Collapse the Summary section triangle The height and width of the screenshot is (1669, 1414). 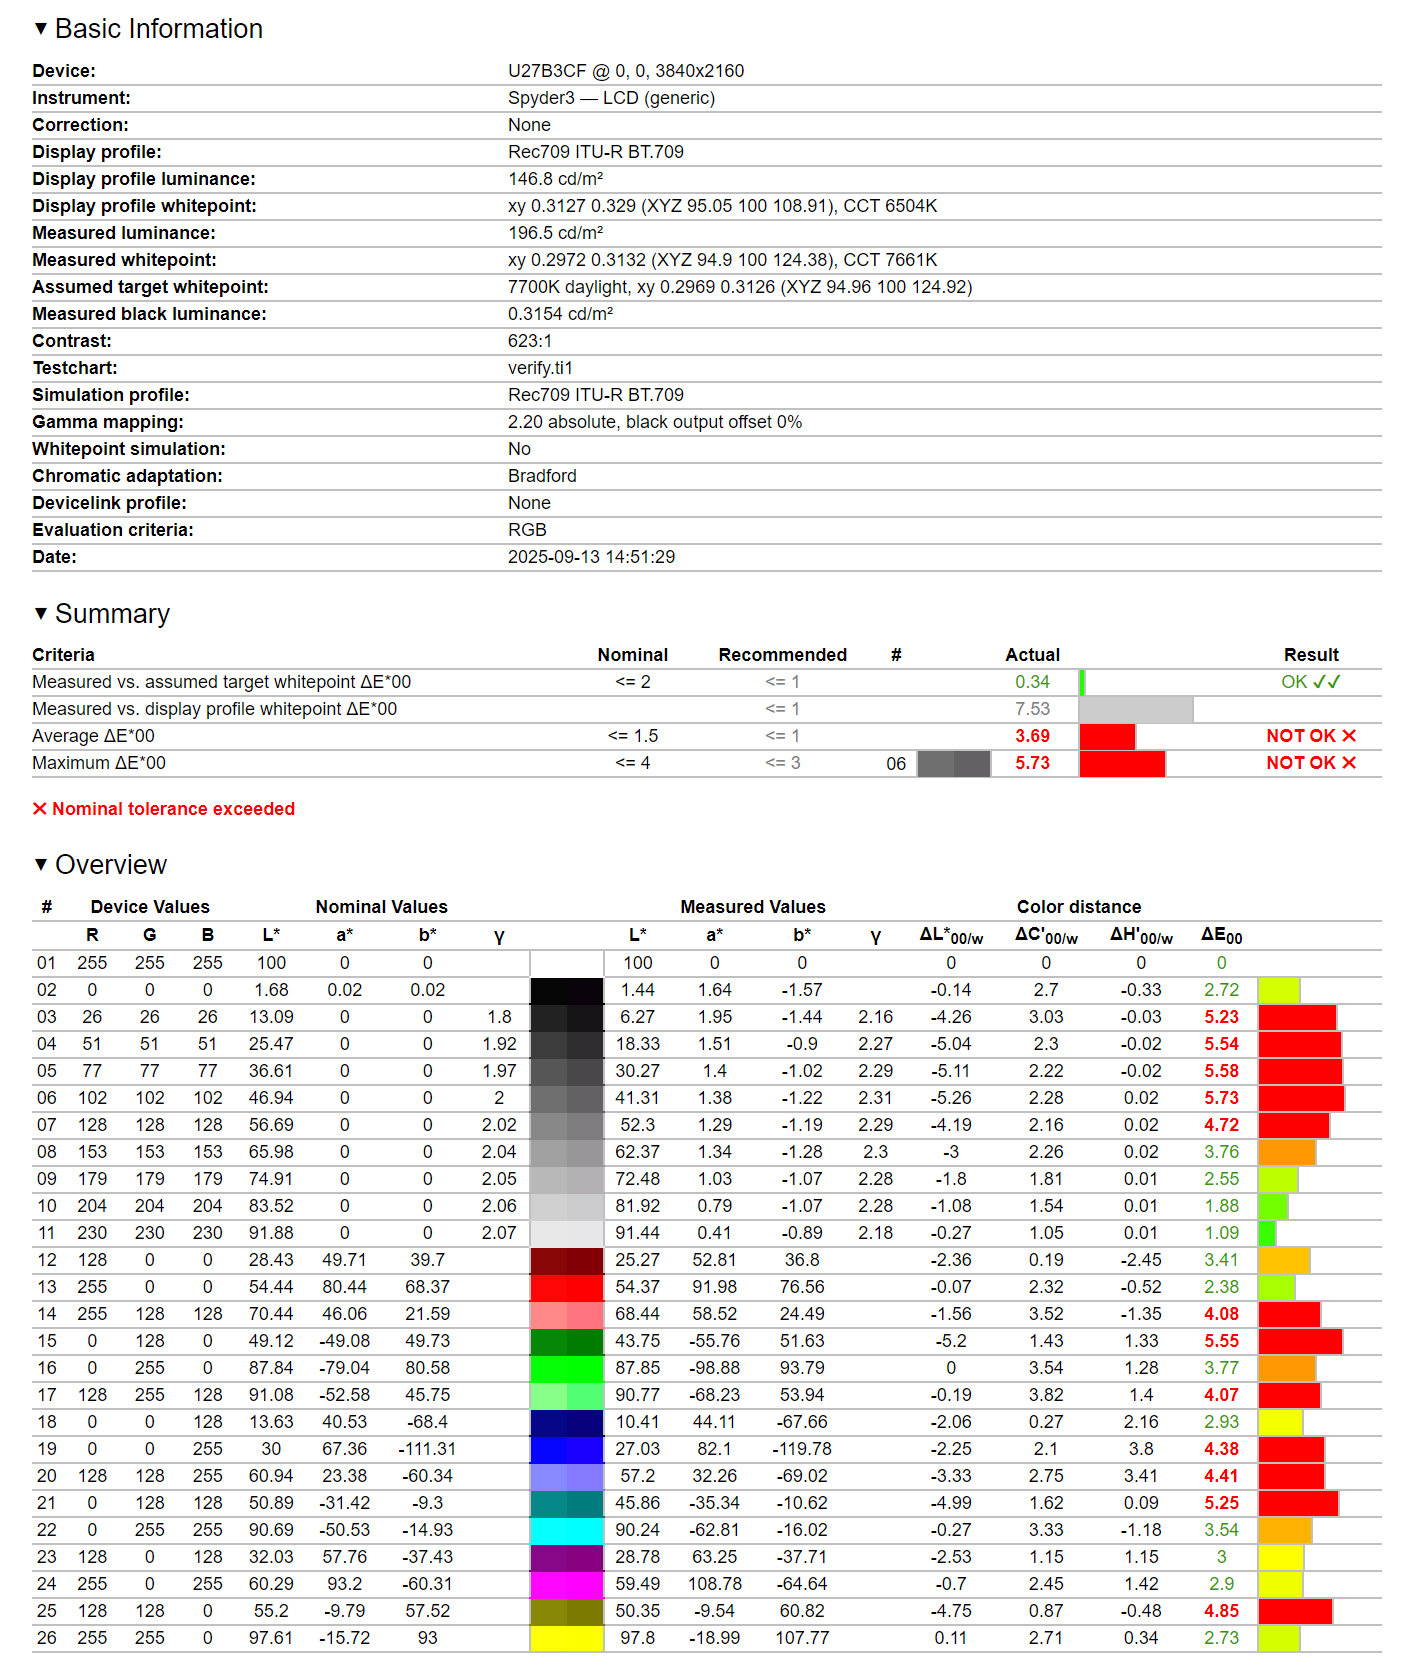coord(41,614)
